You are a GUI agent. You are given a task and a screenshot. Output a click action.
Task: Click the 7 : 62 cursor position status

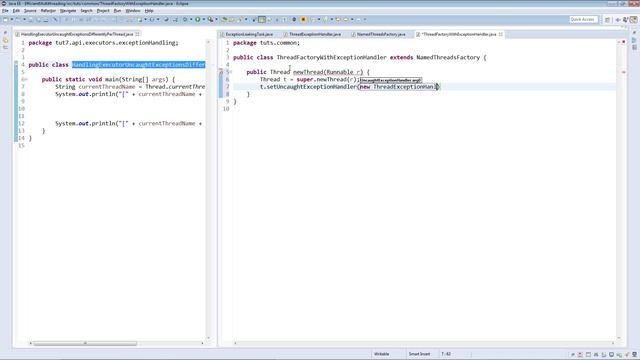point(446,354)
